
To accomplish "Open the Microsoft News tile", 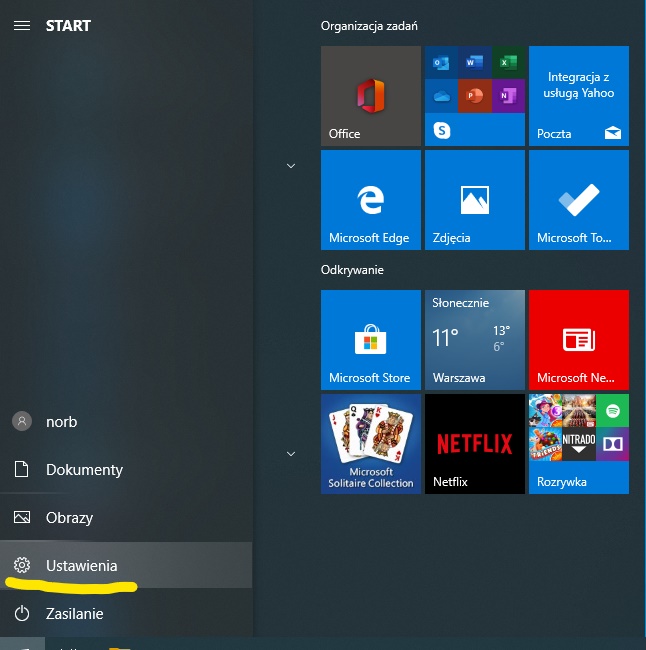I will (579, 340).
